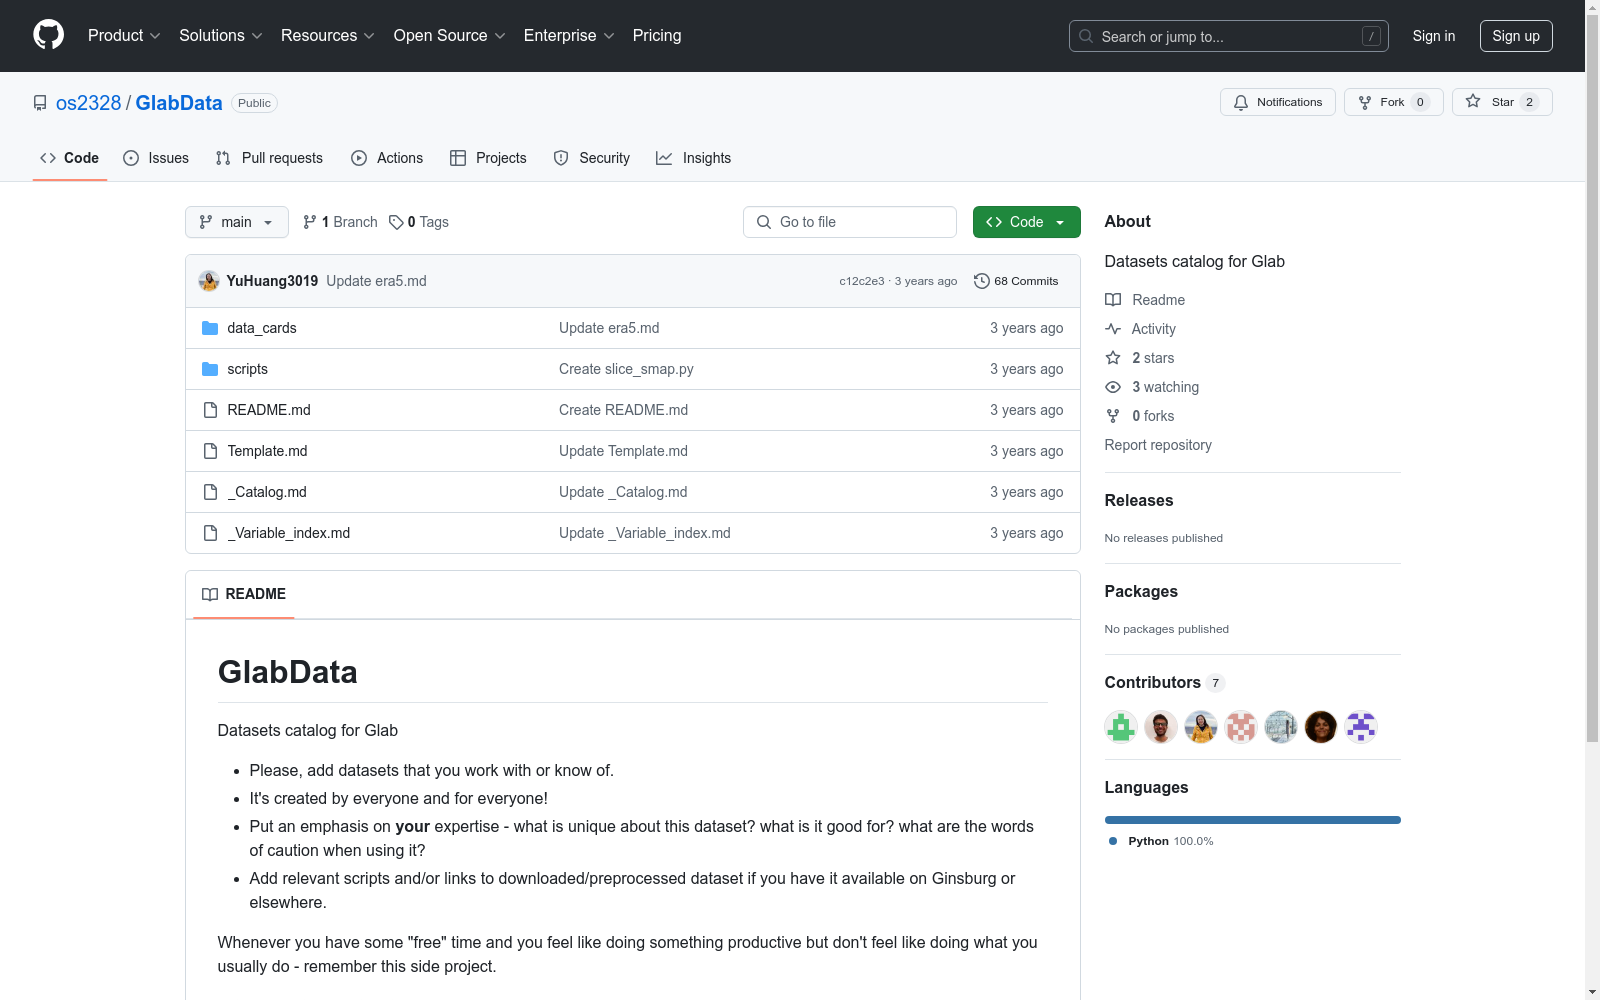View the 68 Commits history

(1016, 281)
